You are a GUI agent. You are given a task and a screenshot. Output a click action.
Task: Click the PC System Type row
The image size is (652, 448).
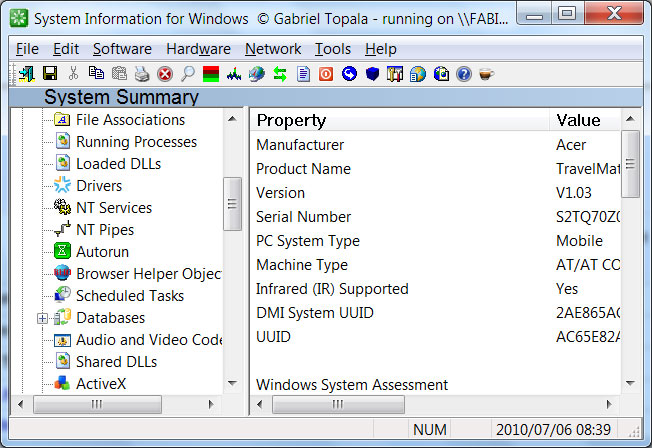click(435, 241)
